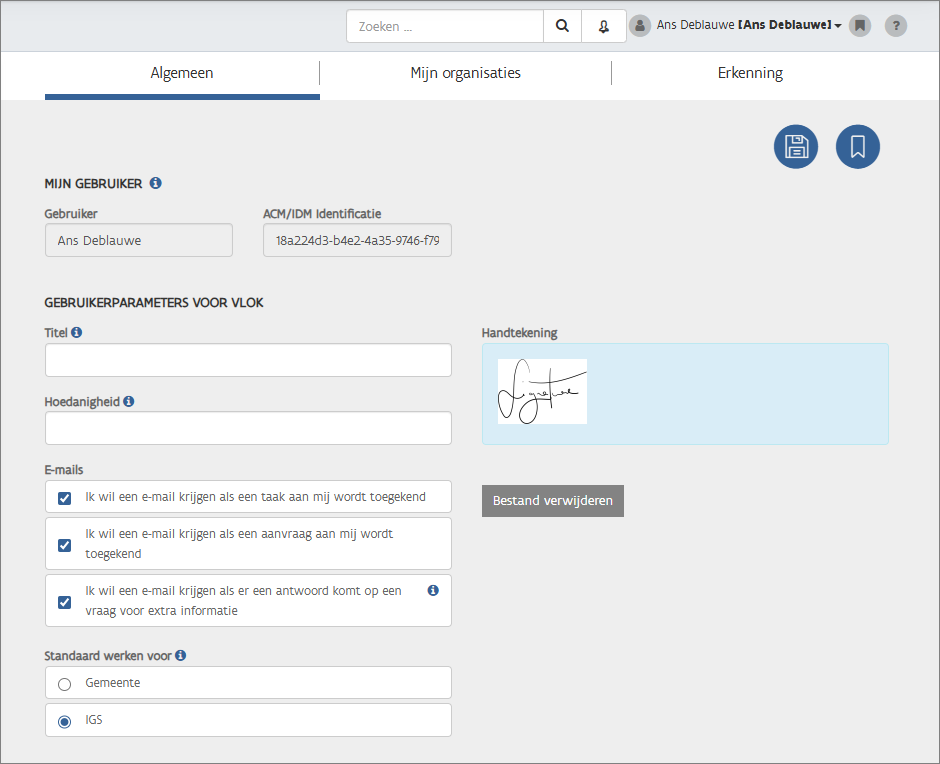
Task: Uncheck e-mail when task is assigned checkbox
Action: (x=65, y=498)
